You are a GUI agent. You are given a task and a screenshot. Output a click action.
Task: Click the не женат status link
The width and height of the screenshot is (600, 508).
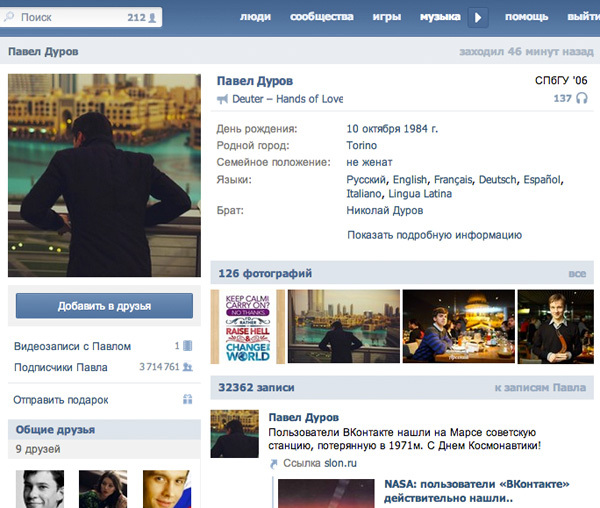[369, 162]
